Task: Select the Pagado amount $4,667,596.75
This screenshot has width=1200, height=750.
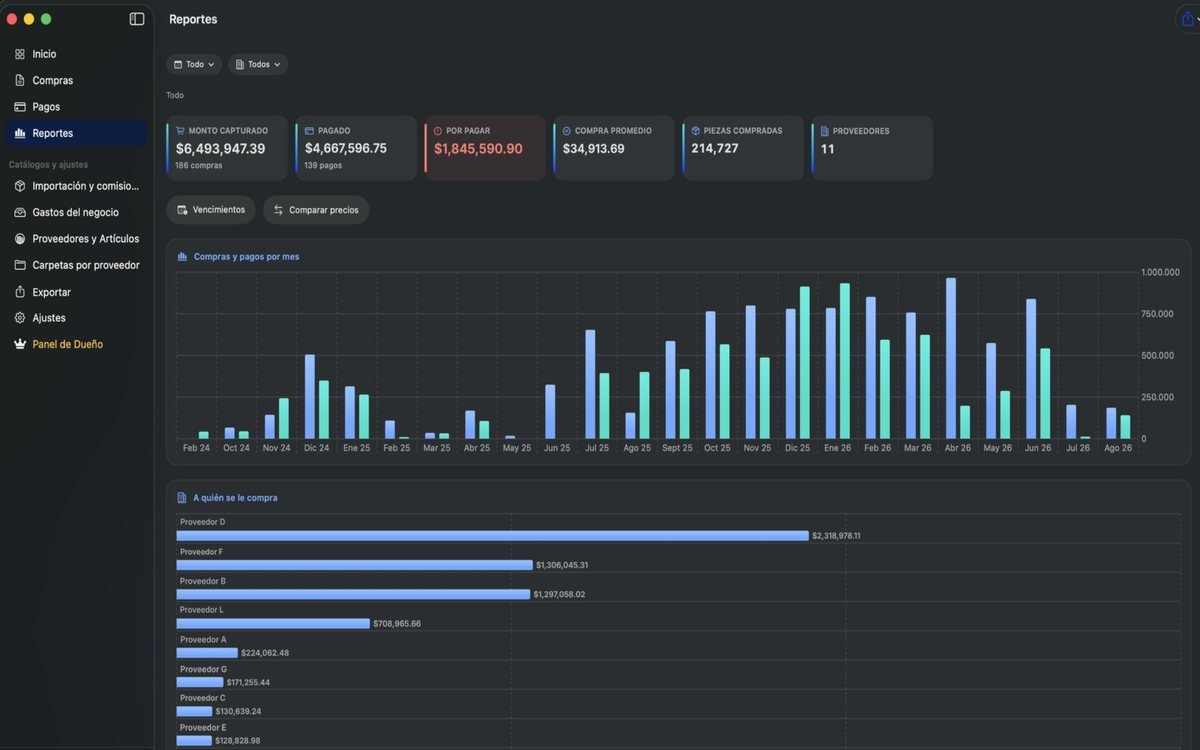Action: point(346,148)
